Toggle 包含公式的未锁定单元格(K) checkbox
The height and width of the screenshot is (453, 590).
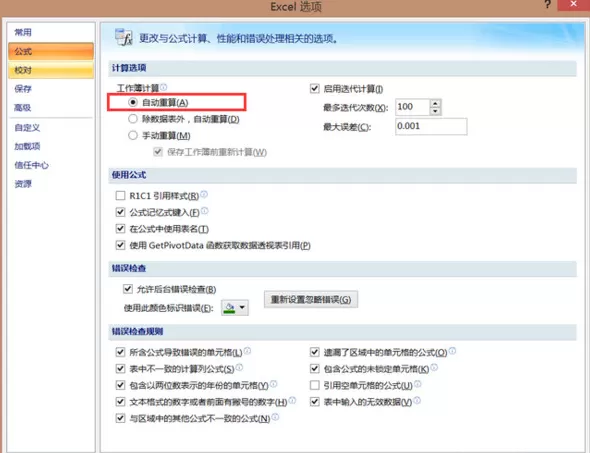pos(315,369)
